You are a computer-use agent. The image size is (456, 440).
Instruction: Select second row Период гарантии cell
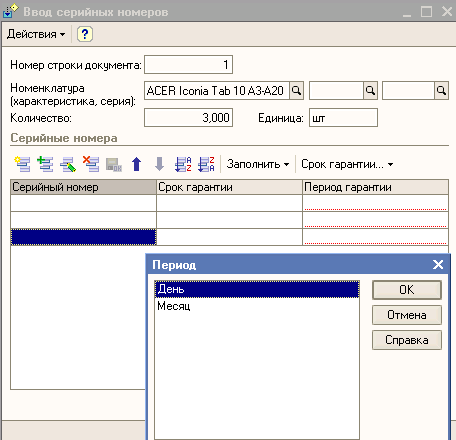pos(375,220)
